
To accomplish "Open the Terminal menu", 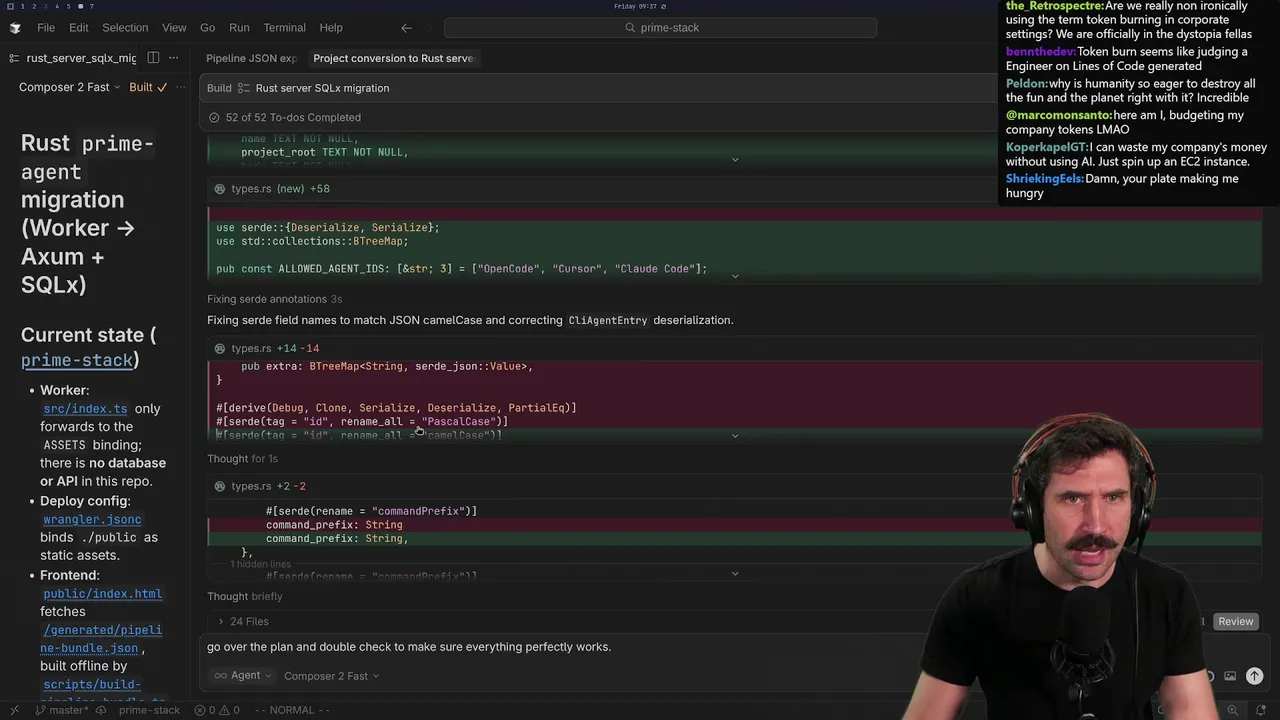I will click(285, 28).
